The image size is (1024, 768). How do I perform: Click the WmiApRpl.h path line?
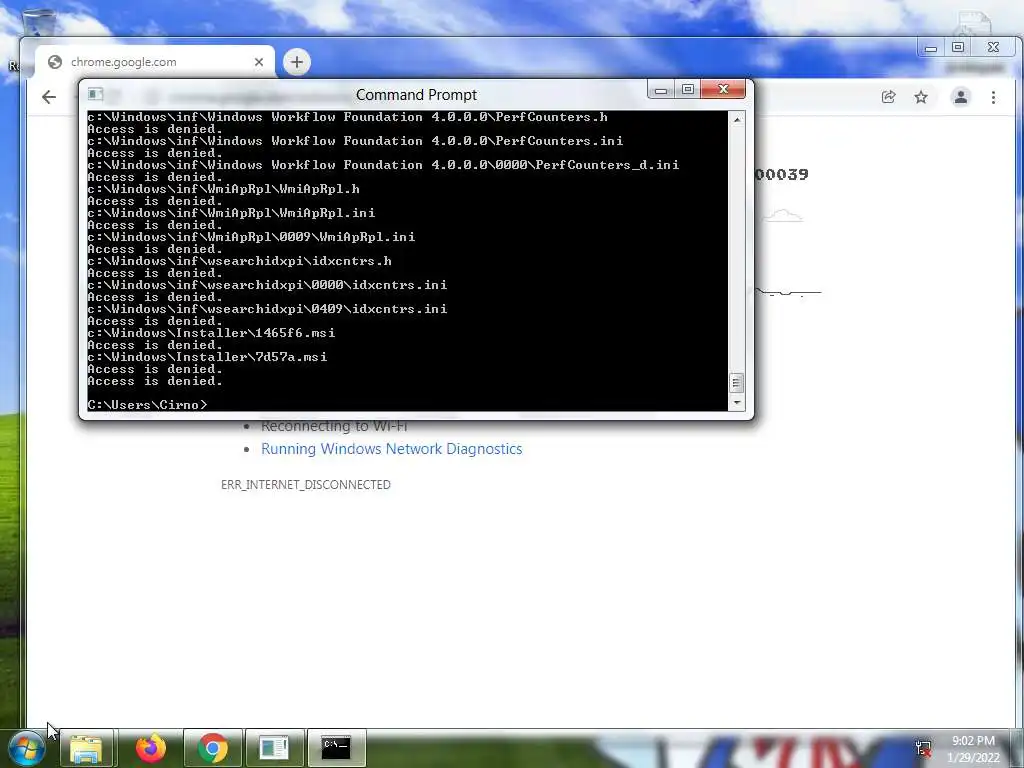223,189
